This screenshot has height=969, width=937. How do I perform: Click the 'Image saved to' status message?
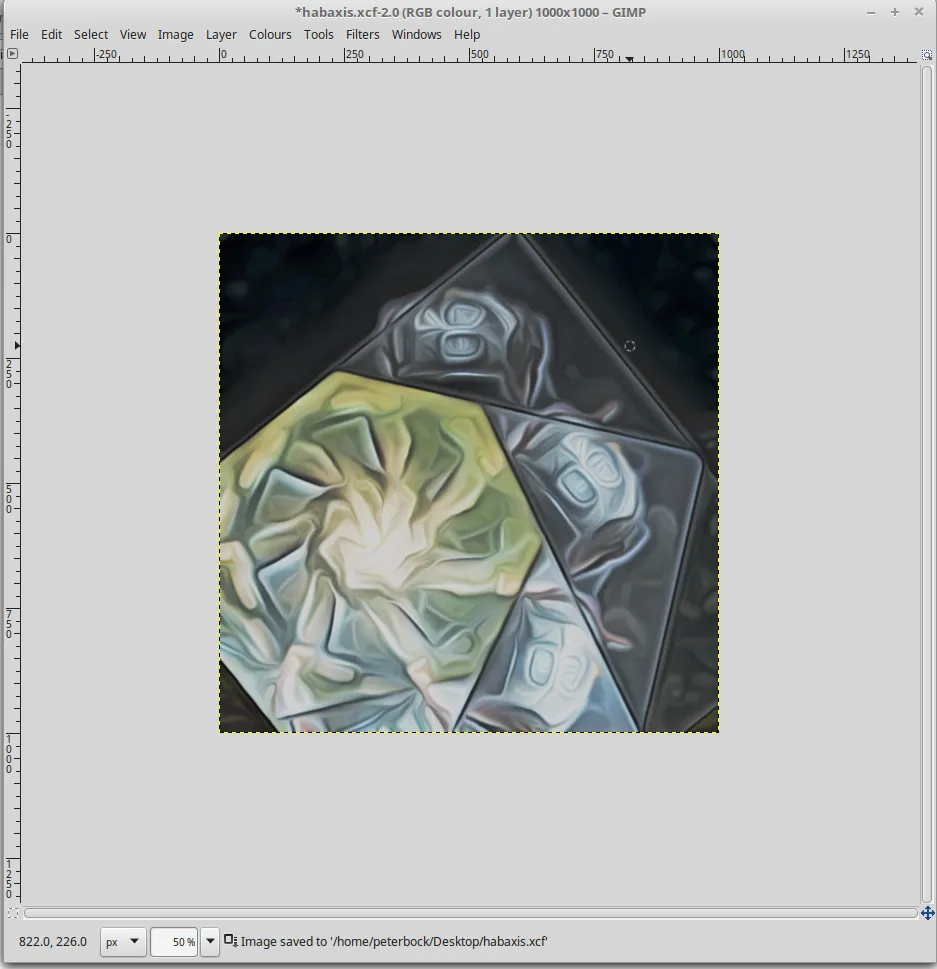[x=394, y=942]
